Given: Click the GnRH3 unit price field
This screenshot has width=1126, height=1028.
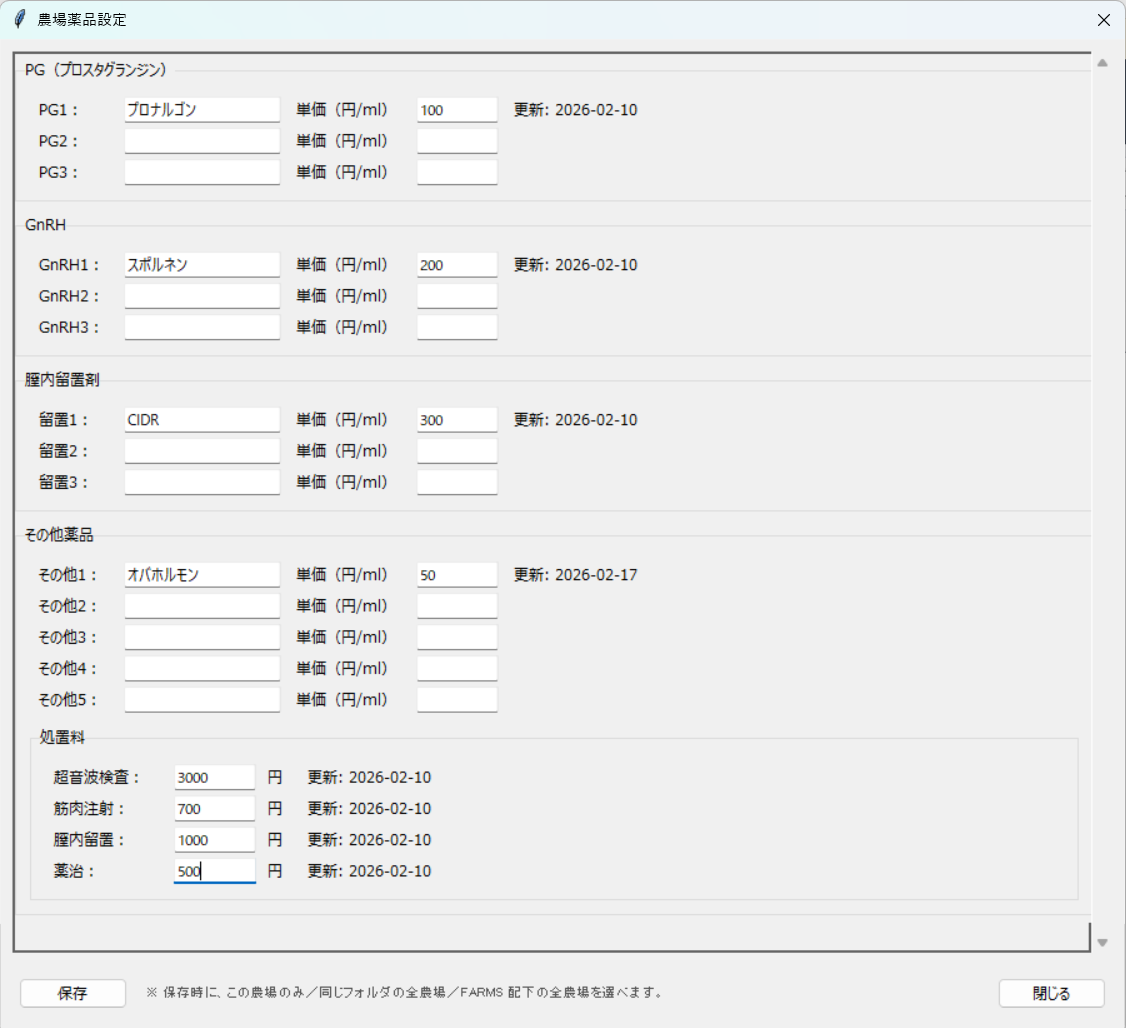Looking at the screenshot, I should pos(457,327).
